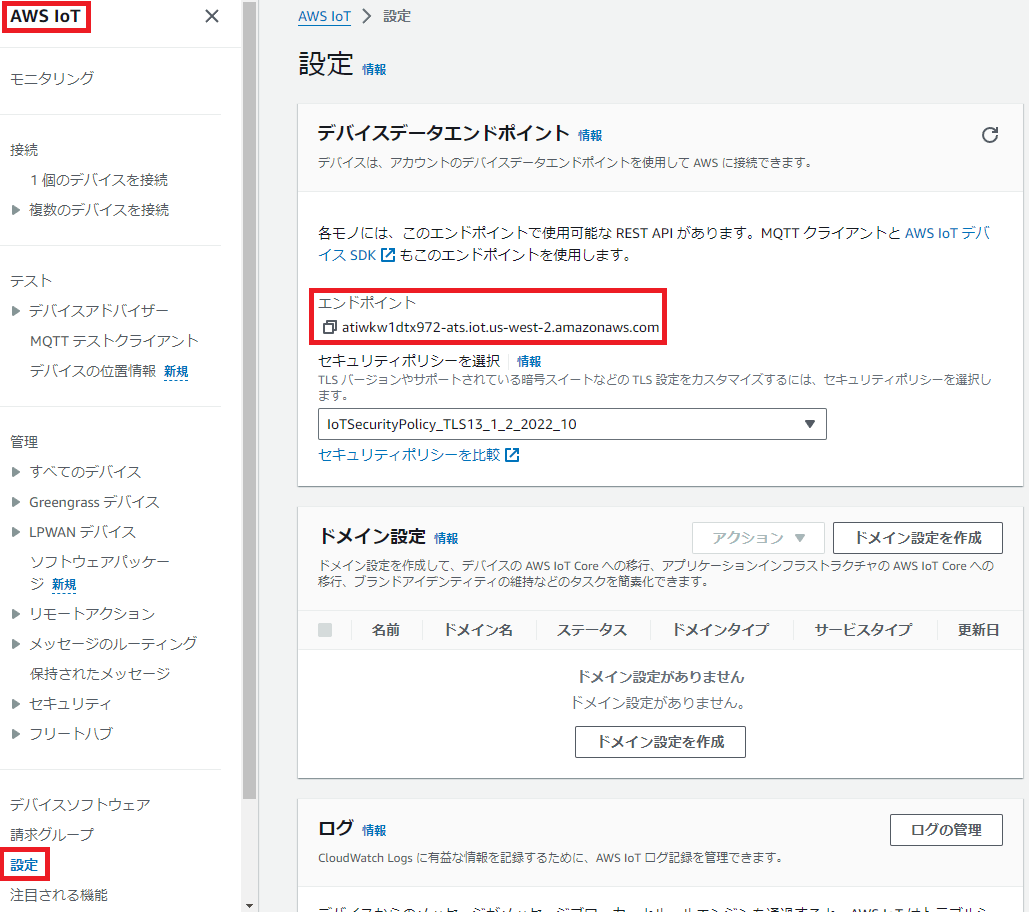Click the sidebar vertical scrollbar
This screenshot has height=912, width=1029.
point(249,400)
